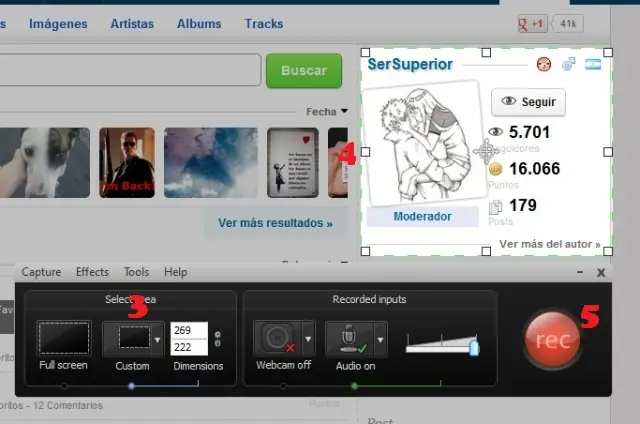Click the crosshair move handle of selection
640x424 pixels.
486,151
